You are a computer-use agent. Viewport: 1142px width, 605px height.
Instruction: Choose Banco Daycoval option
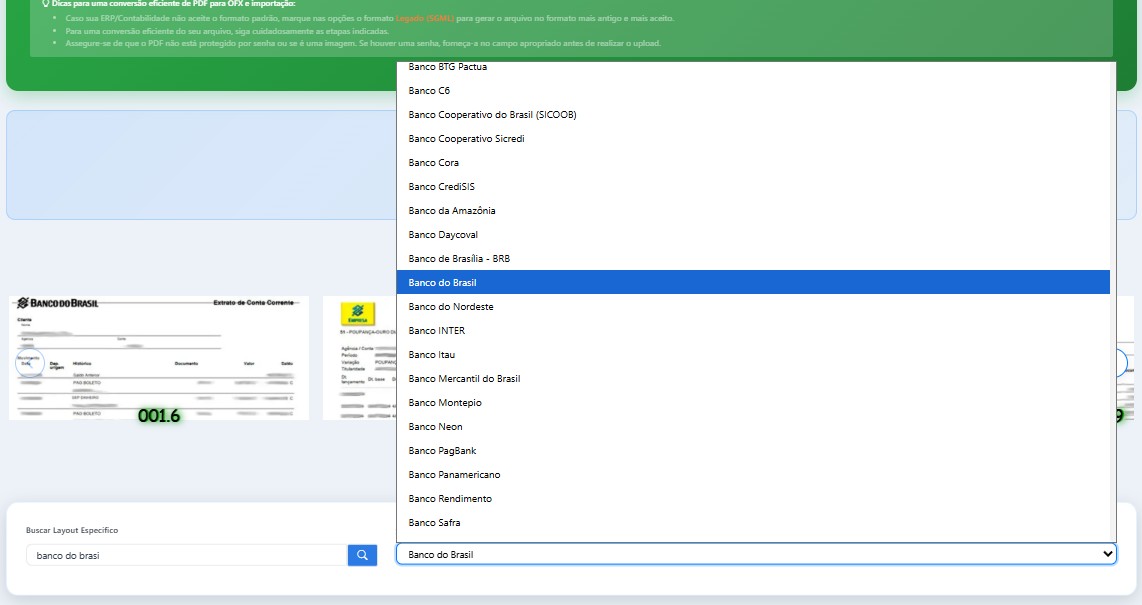(753, 234)
